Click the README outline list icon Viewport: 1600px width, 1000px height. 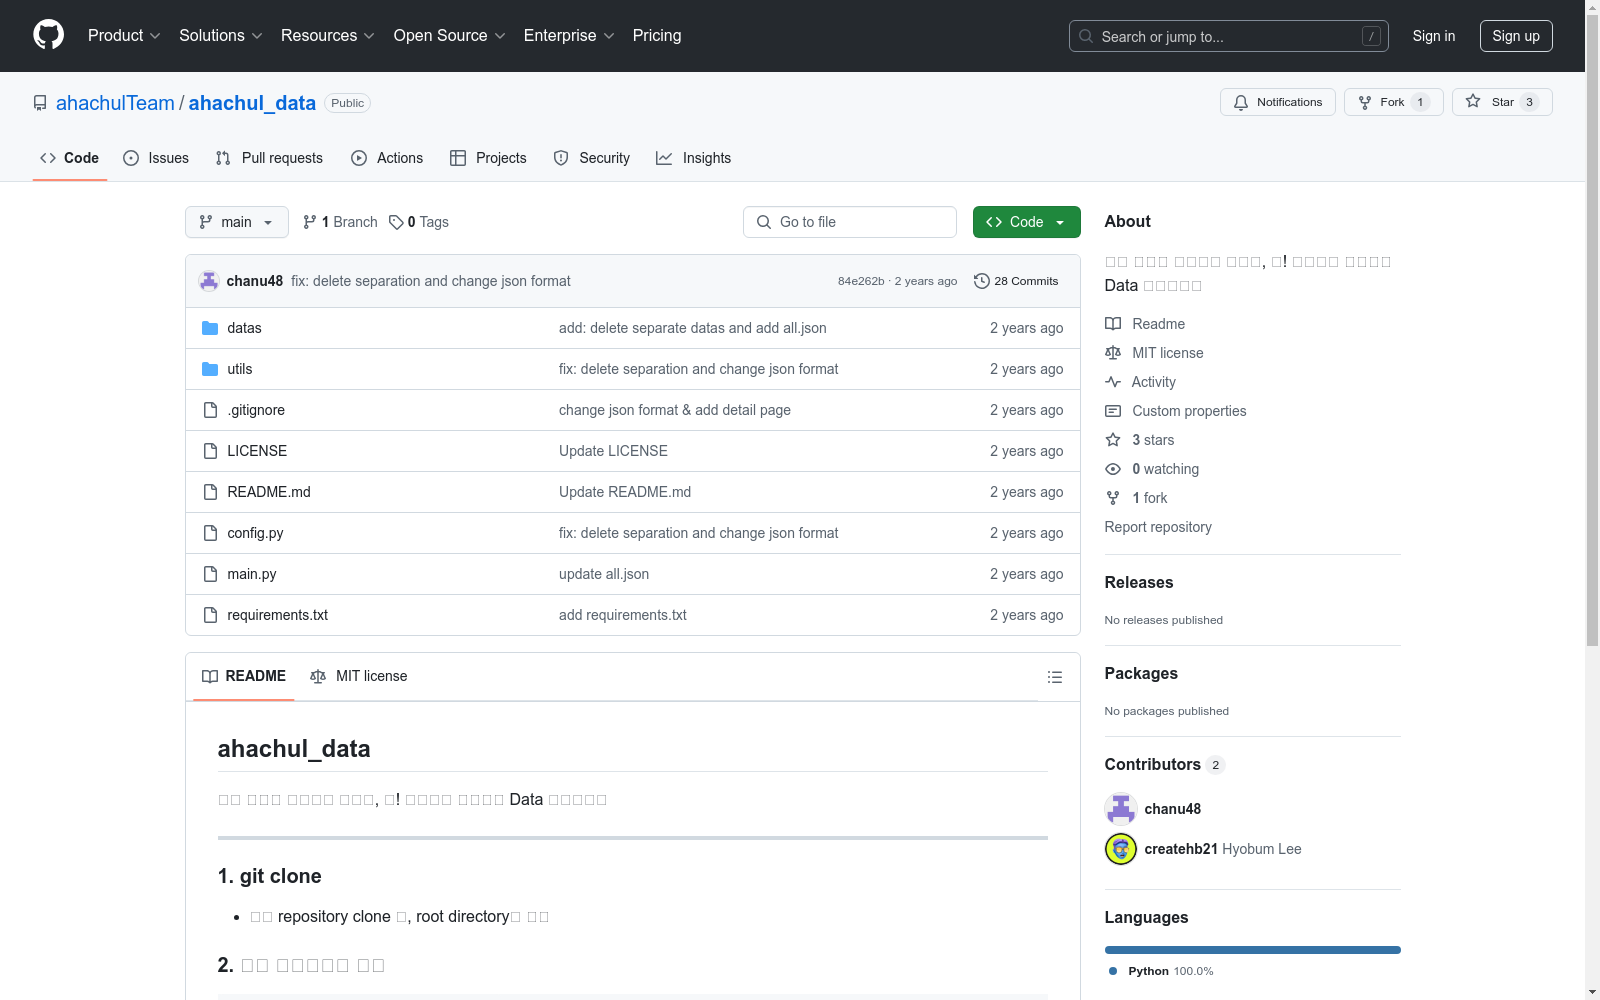1055,677
